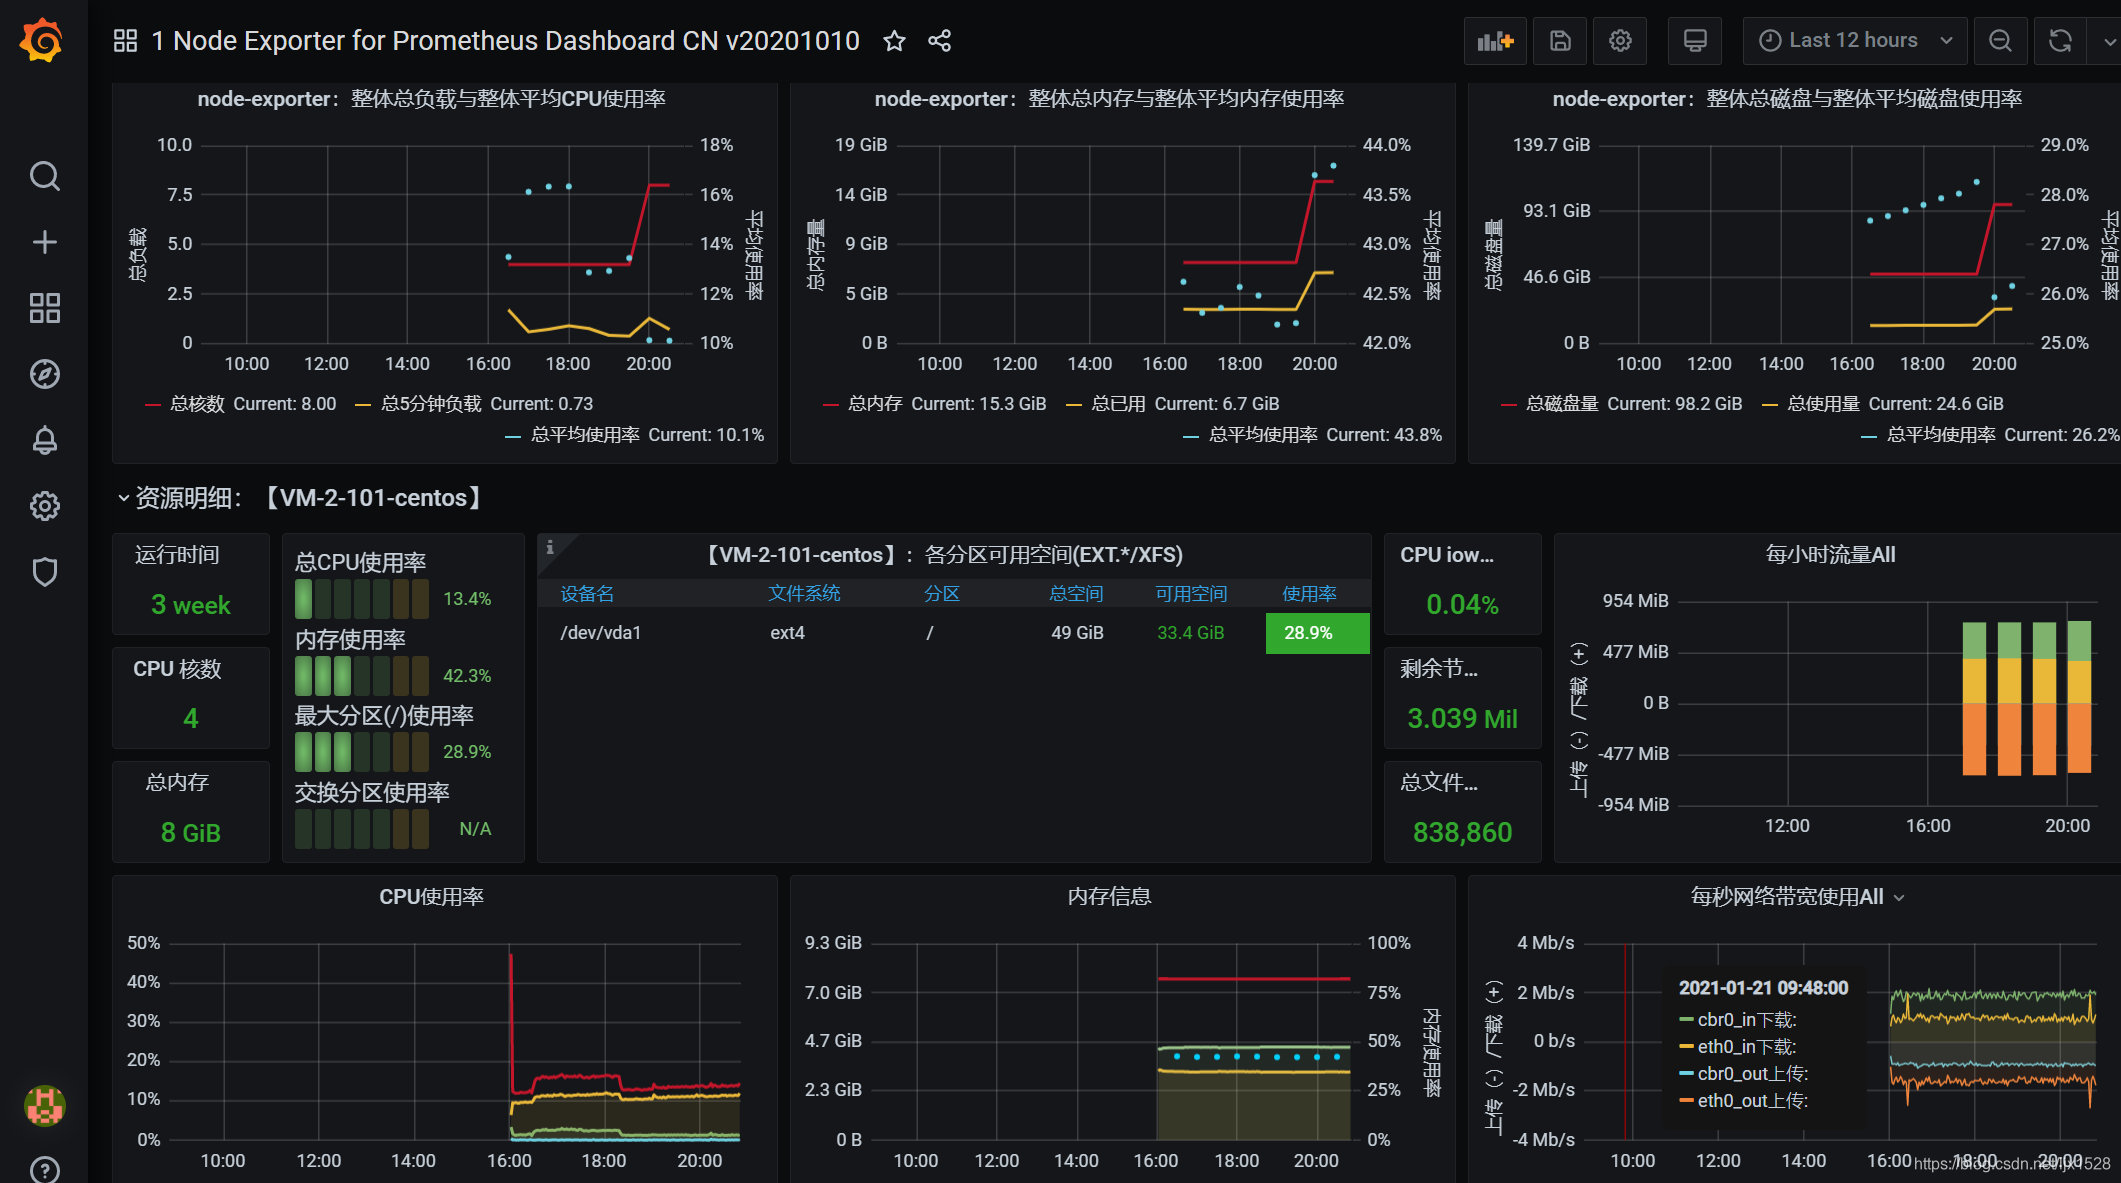
Task: Open the 整体总负载 CPU panel title menu
Action: [x=431, y=99]
